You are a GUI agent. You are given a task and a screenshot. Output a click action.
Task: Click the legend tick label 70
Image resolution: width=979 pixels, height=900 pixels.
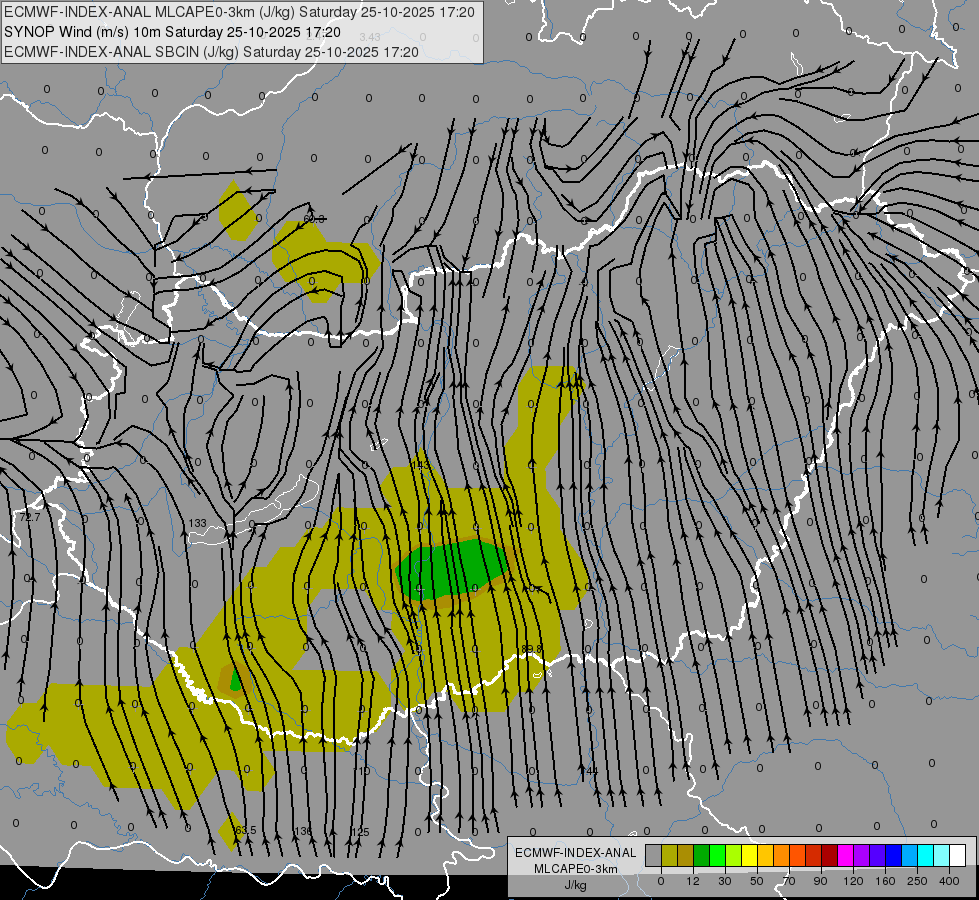[789, 881]
